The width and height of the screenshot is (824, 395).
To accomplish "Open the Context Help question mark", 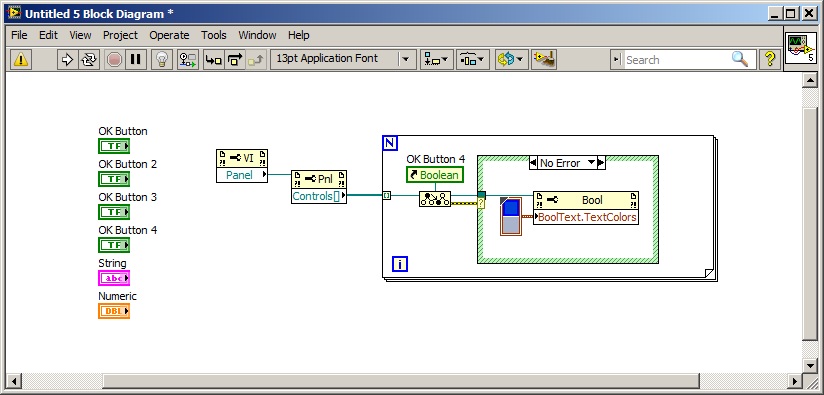I will (770, 59).
